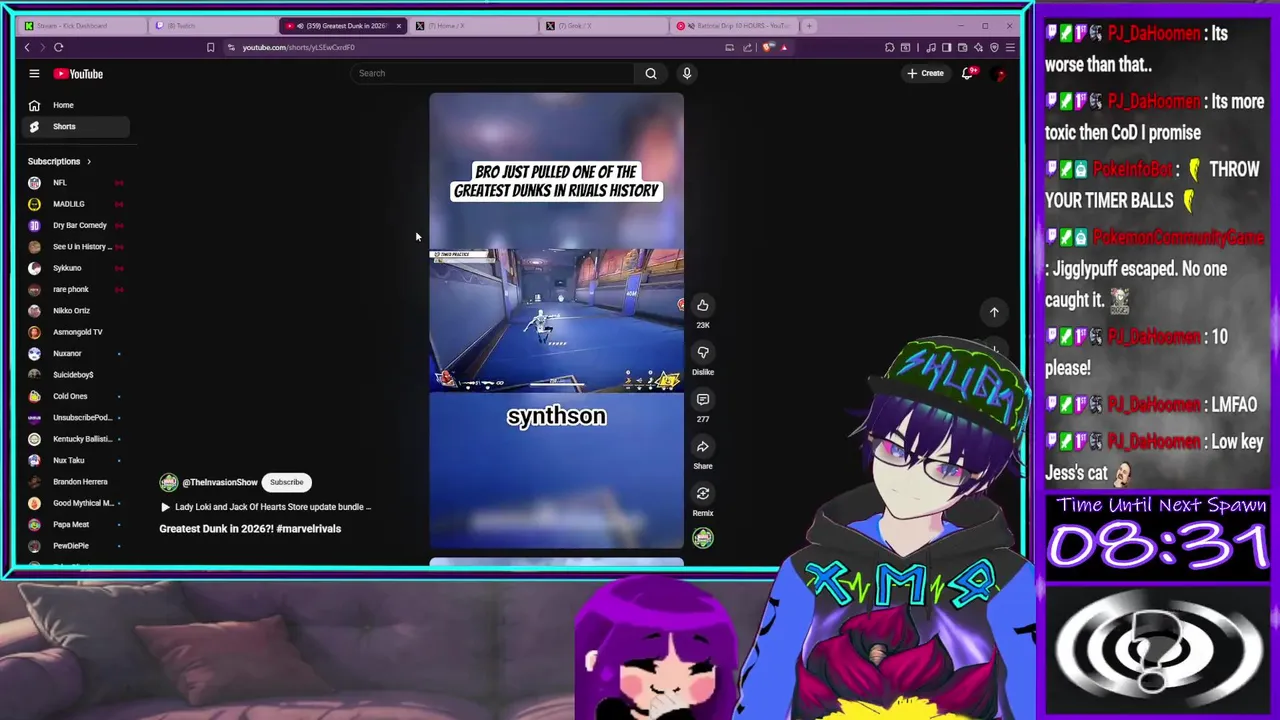1280x720 pixels.
Task: Switch to the Grok / X tab
Action: (x=605, y=25)
